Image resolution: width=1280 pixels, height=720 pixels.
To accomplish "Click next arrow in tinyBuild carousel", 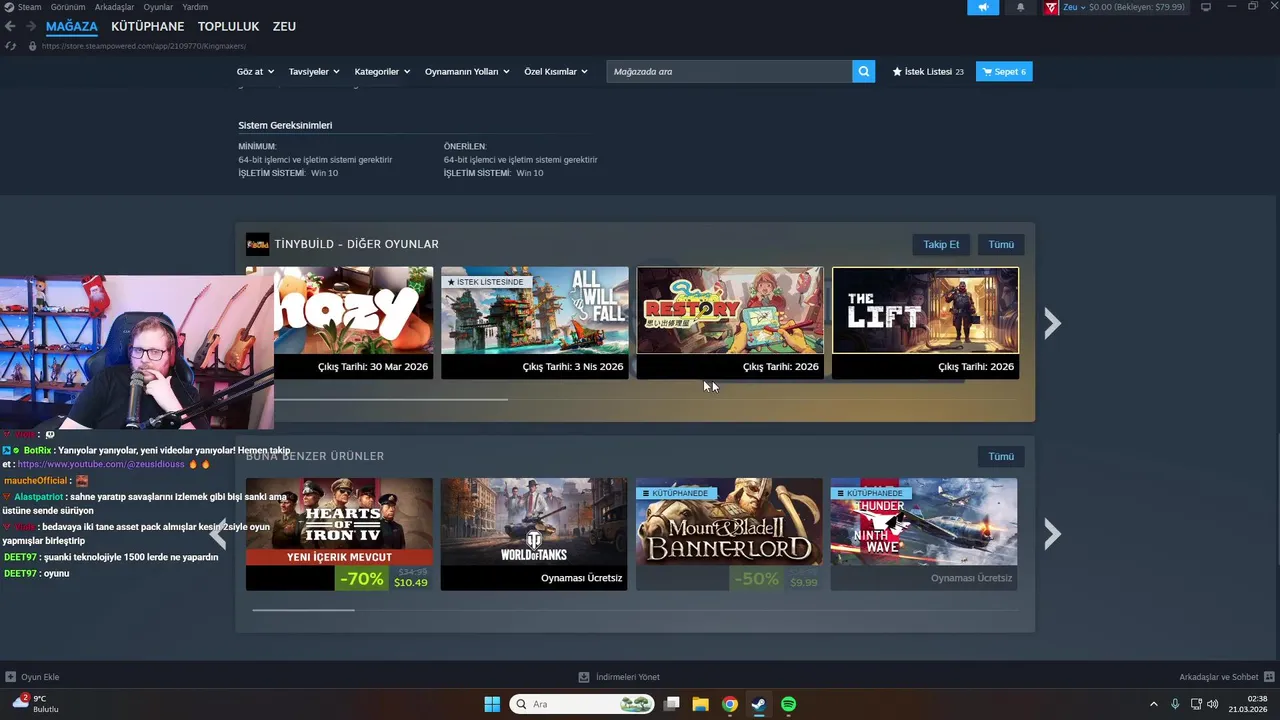I will pos(1052,322).
